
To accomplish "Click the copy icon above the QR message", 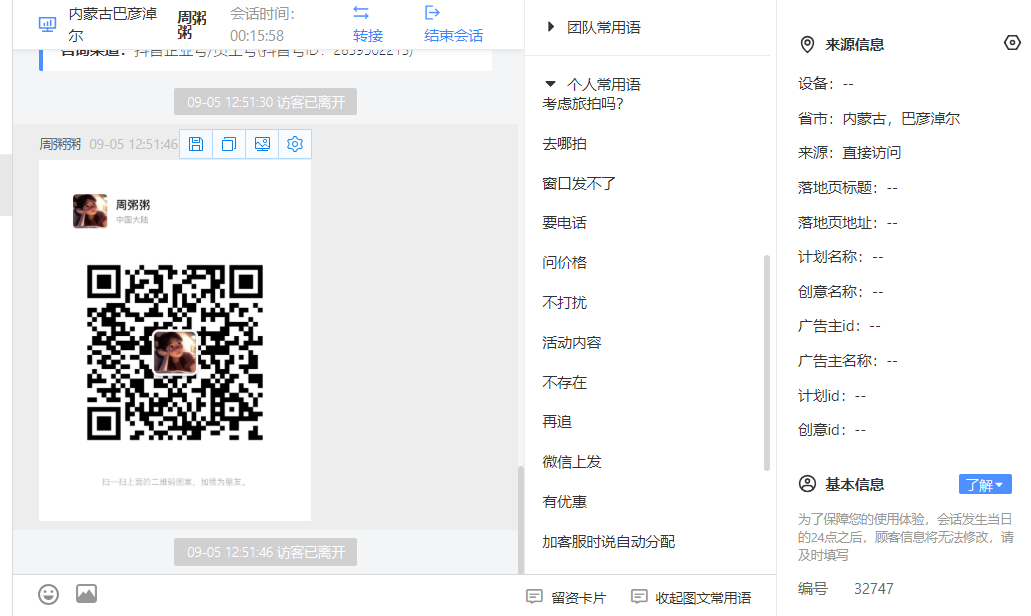I will pos(229,144).
